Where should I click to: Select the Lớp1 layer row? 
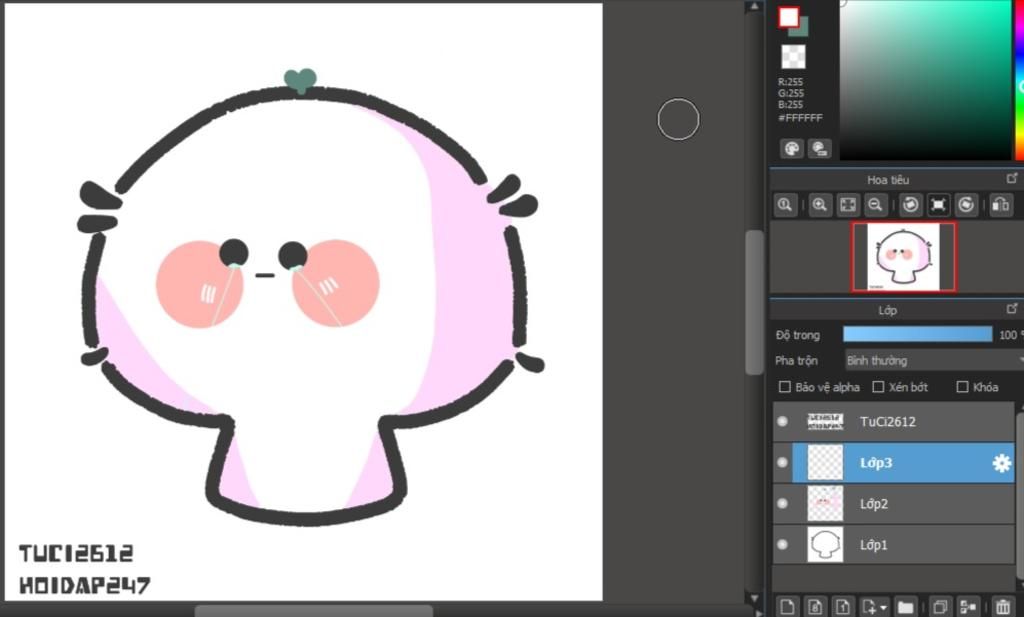[893, 545]
